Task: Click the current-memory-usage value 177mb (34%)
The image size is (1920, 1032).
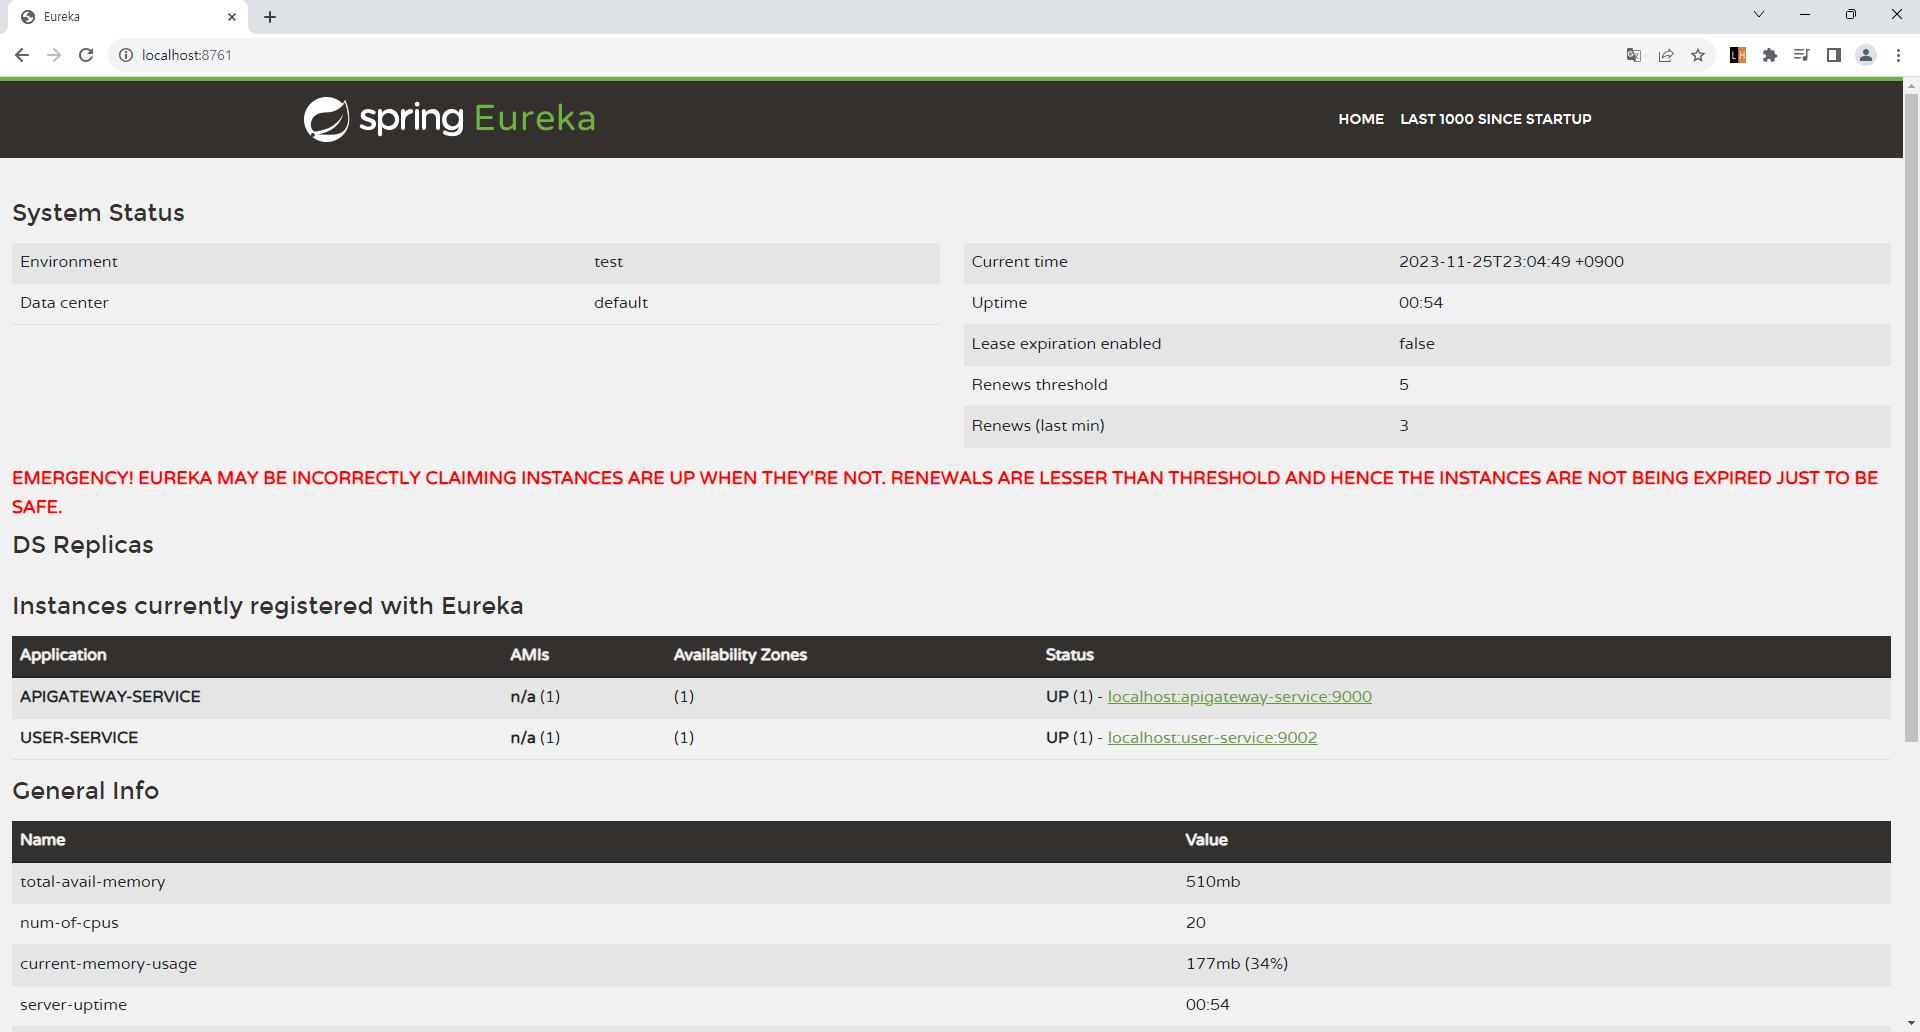Action: coord(1237,964)
